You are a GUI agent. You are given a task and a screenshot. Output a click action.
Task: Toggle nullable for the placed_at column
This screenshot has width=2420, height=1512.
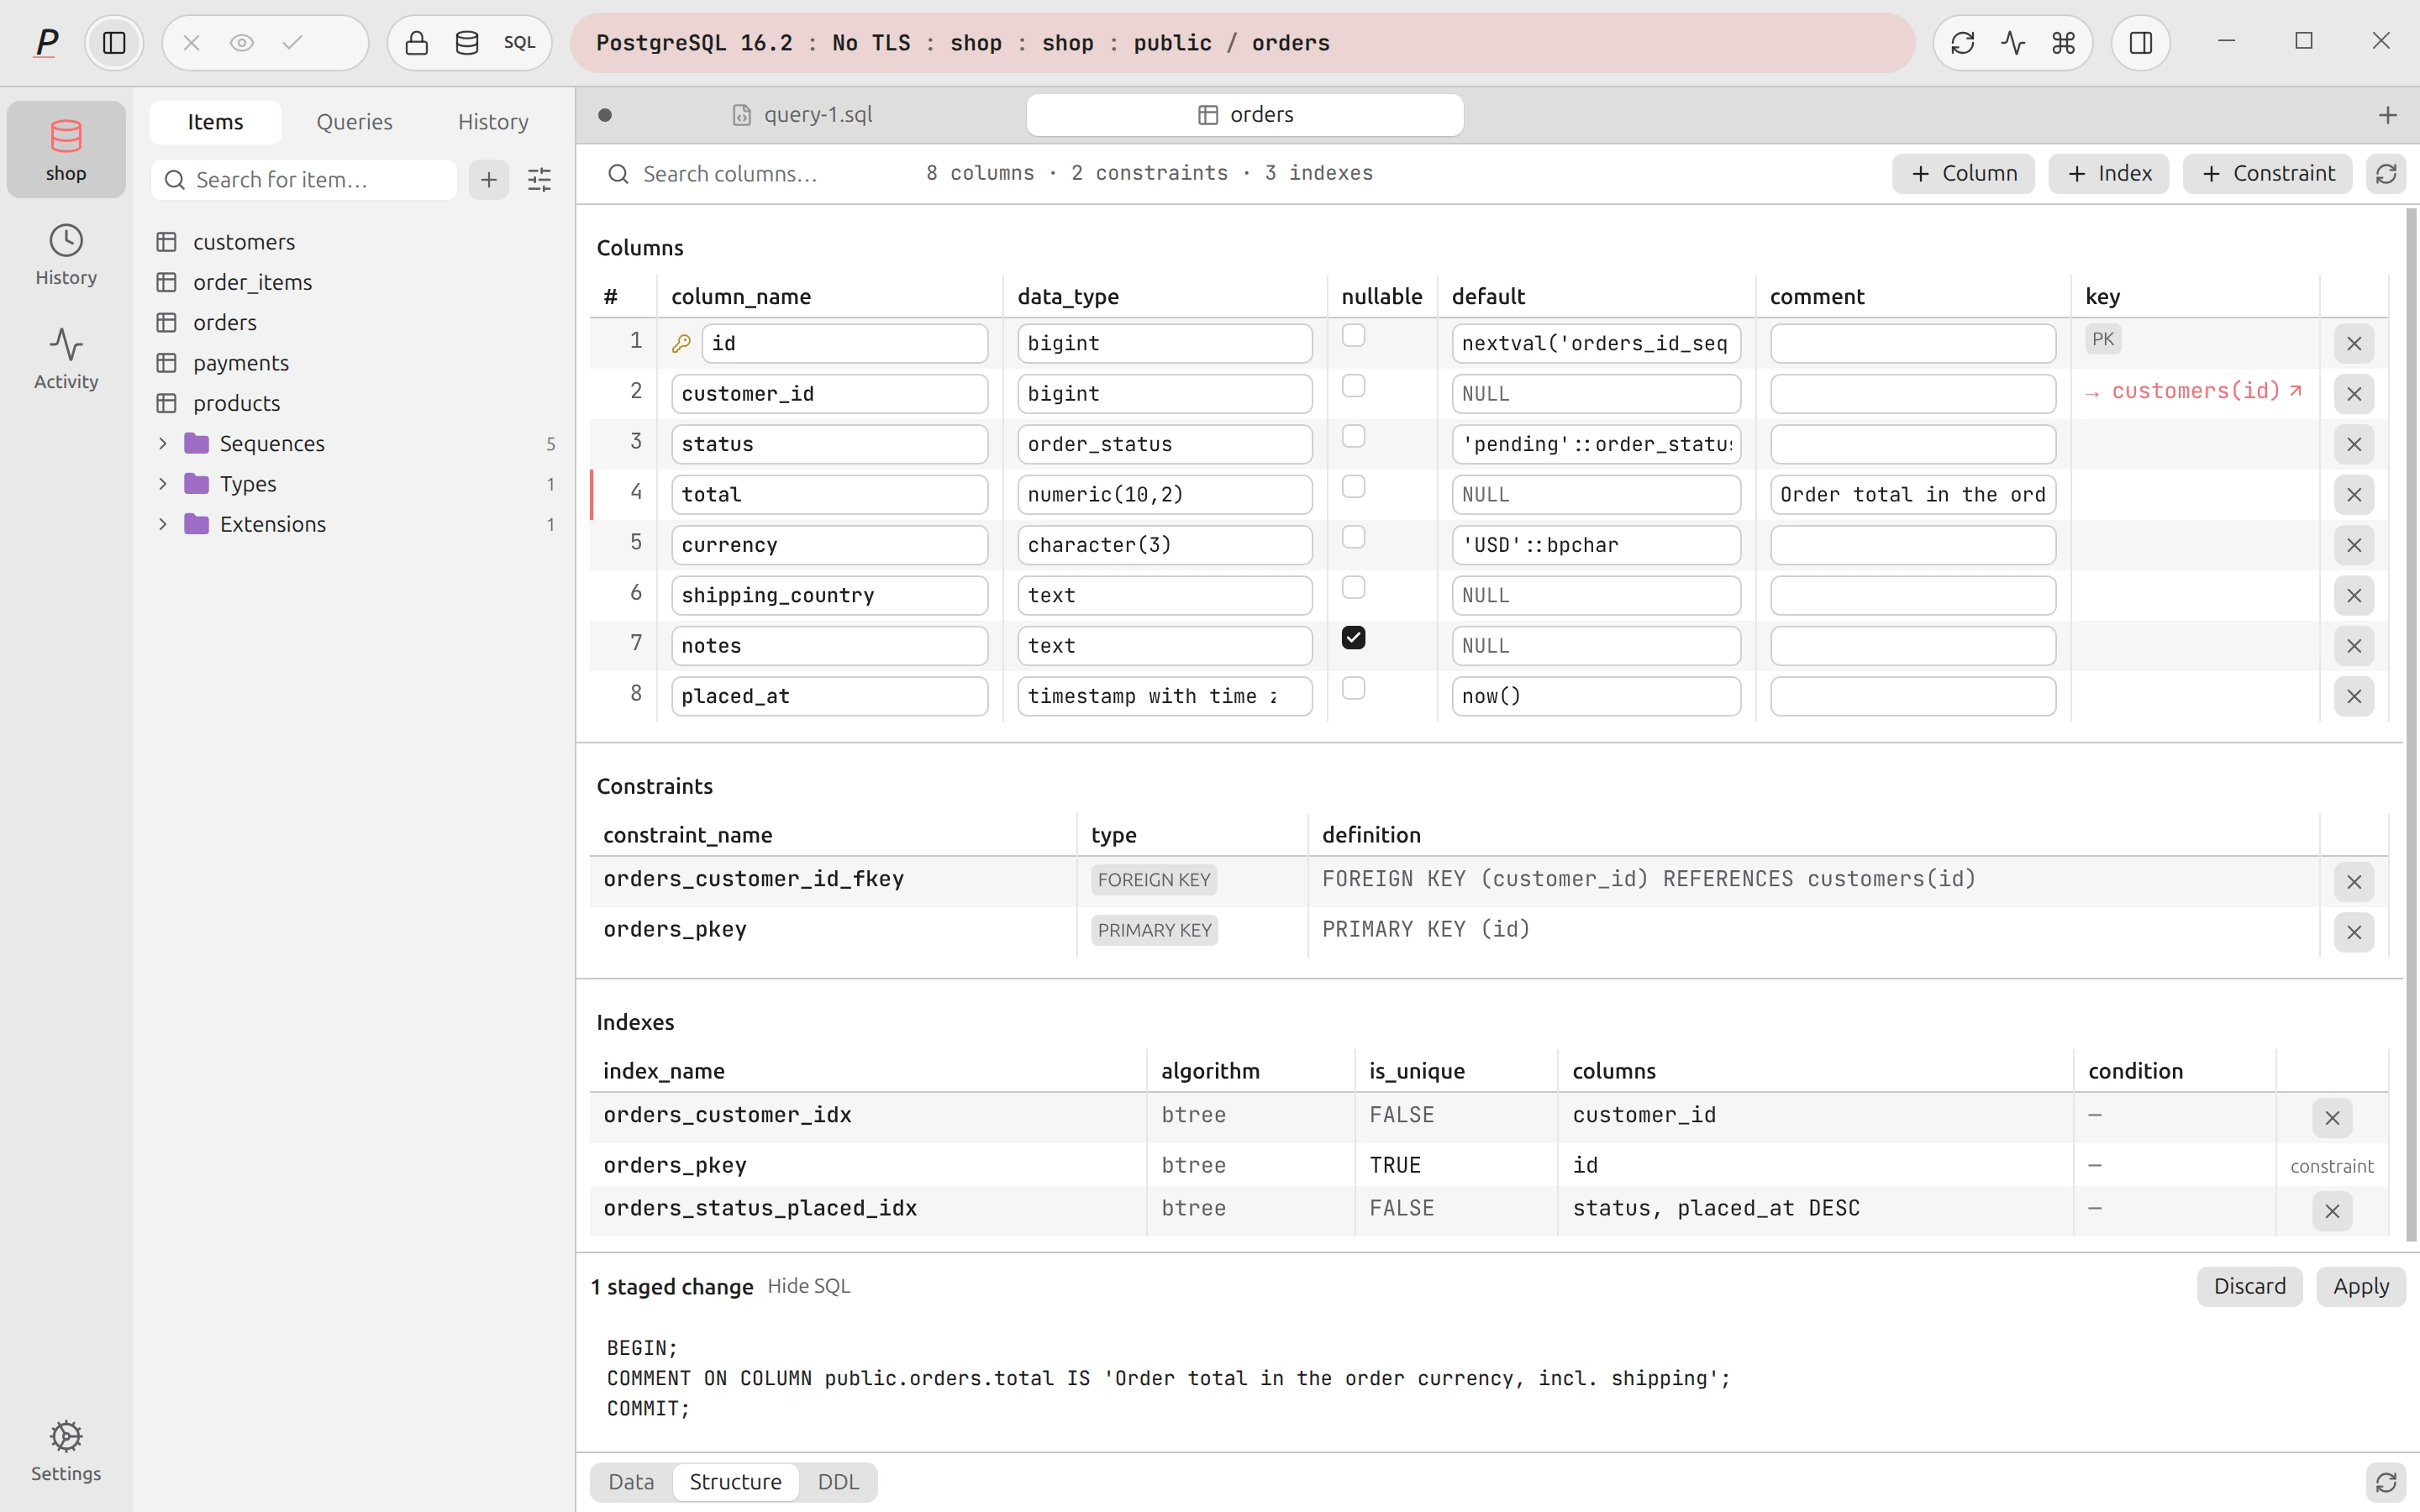[1353, 688]
